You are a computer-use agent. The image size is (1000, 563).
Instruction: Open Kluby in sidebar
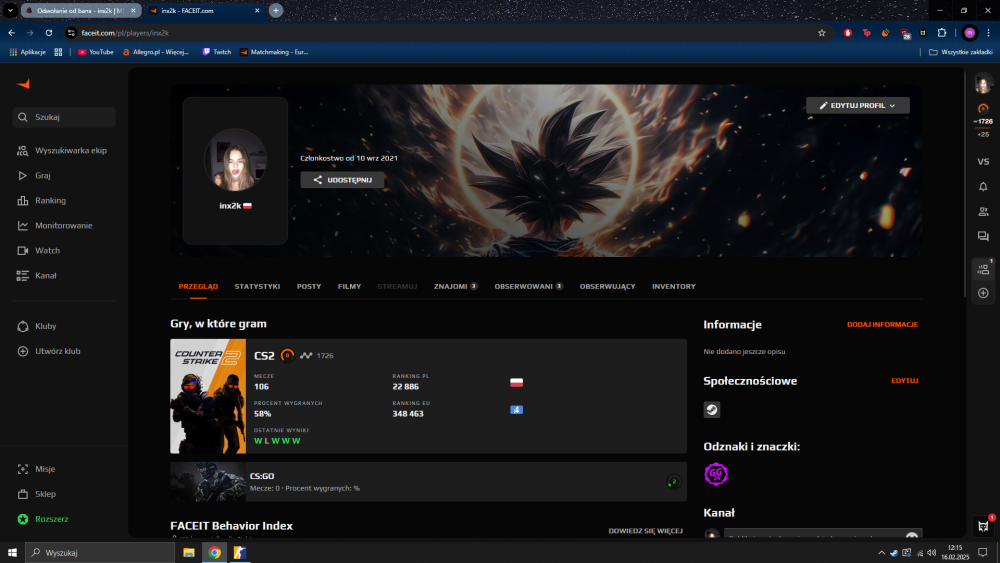[x=36, y=326]
